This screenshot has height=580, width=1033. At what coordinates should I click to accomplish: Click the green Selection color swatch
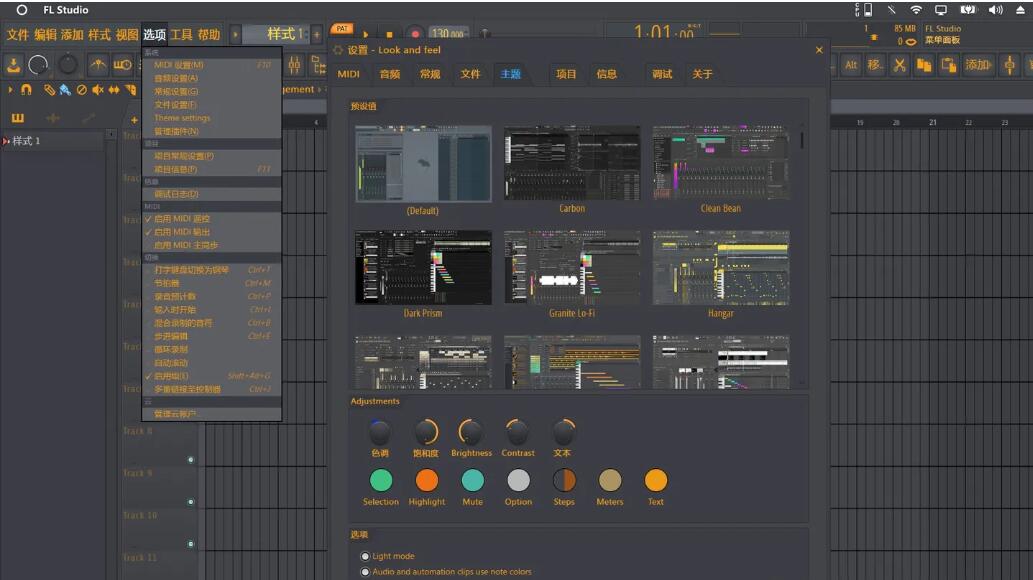pos(381,480)
